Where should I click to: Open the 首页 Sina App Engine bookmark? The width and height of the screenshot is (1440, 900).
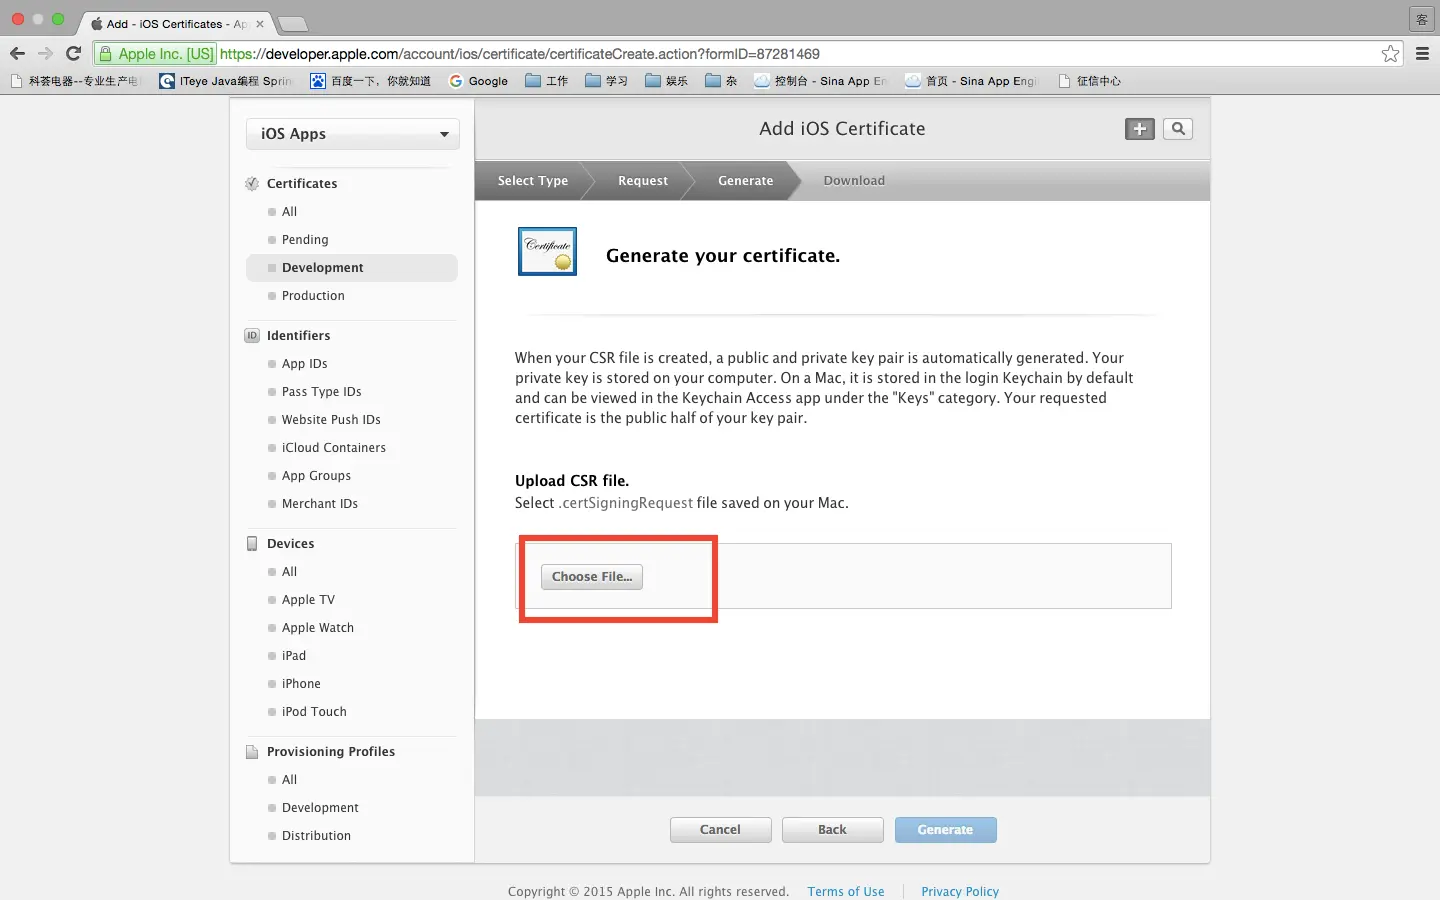pos(972,81)
